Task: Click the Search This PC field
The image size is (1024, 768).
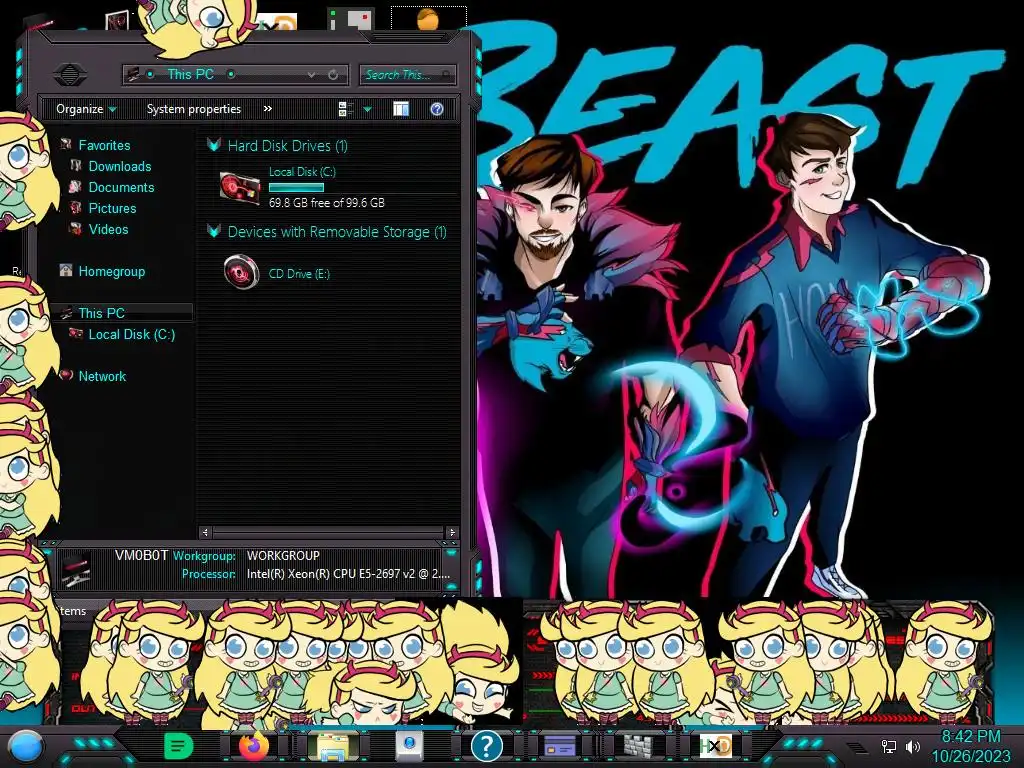Action: 408,75
